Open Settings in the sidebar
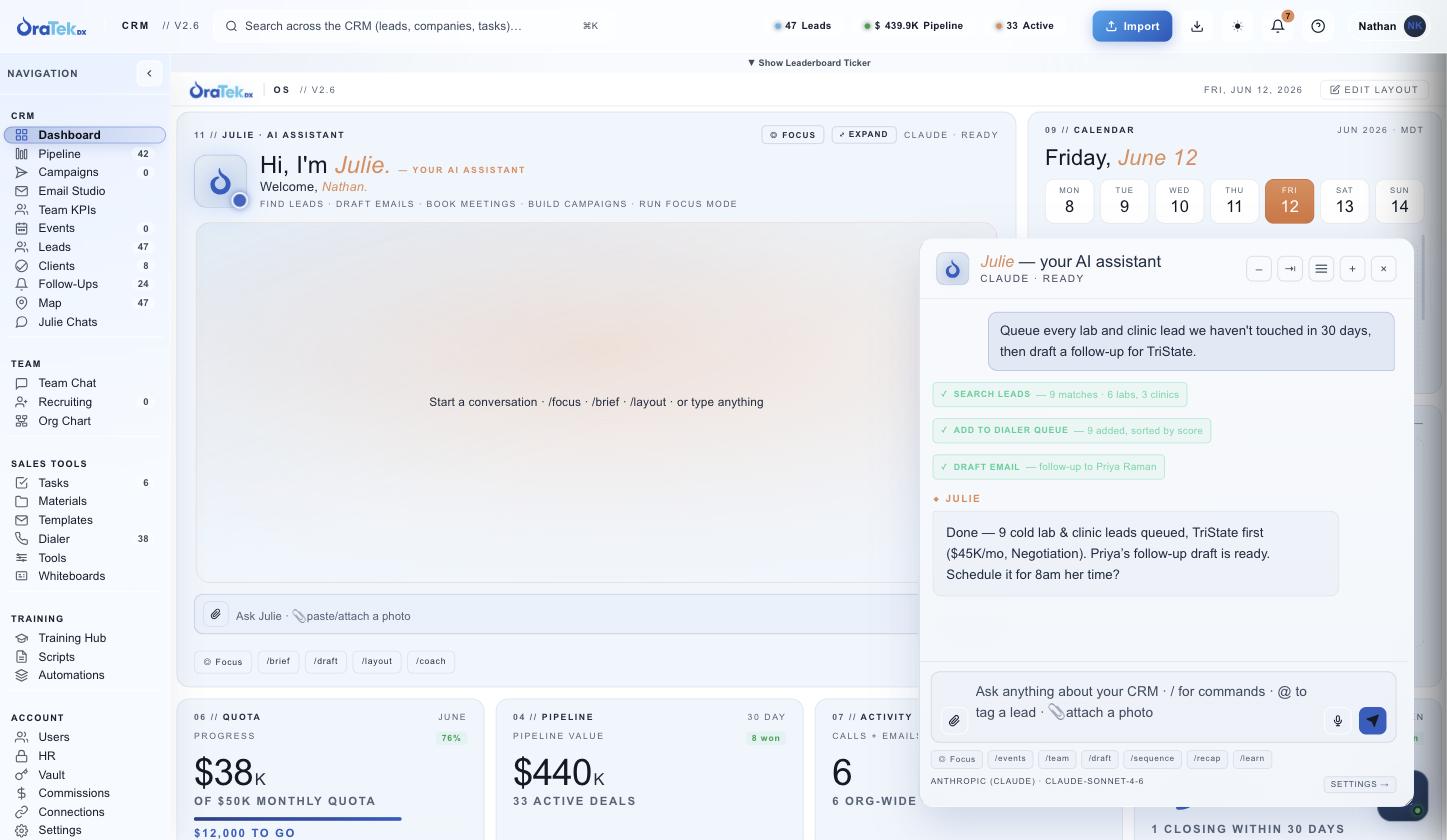The image size is (1447, 840). (84, 830)
